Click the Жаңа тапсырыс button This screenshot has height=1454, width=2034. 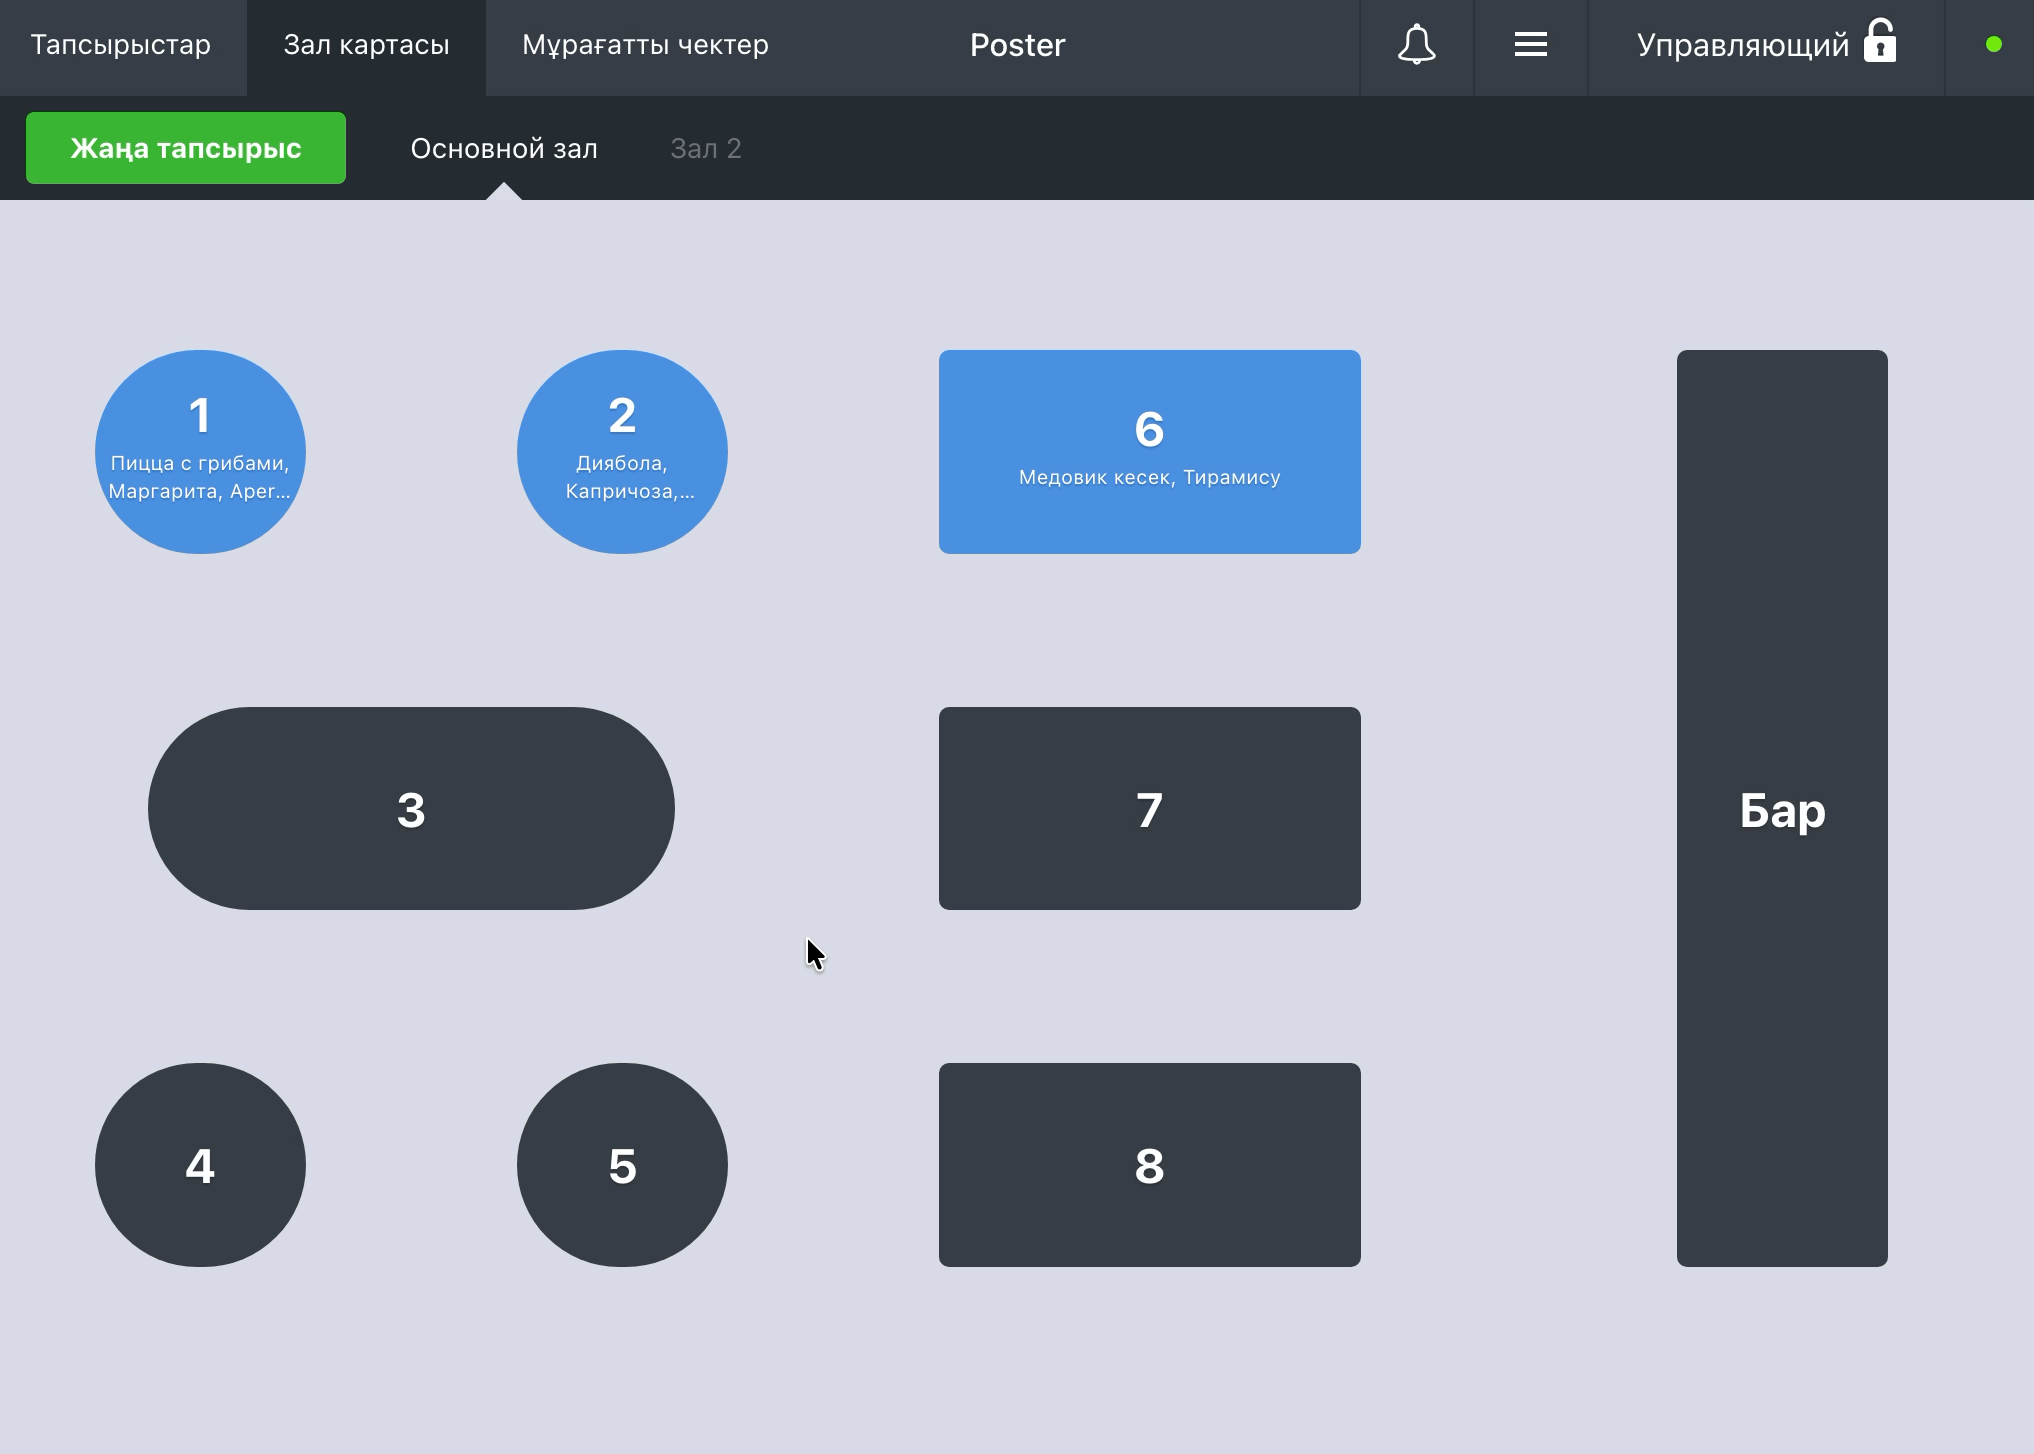[186, 148]
